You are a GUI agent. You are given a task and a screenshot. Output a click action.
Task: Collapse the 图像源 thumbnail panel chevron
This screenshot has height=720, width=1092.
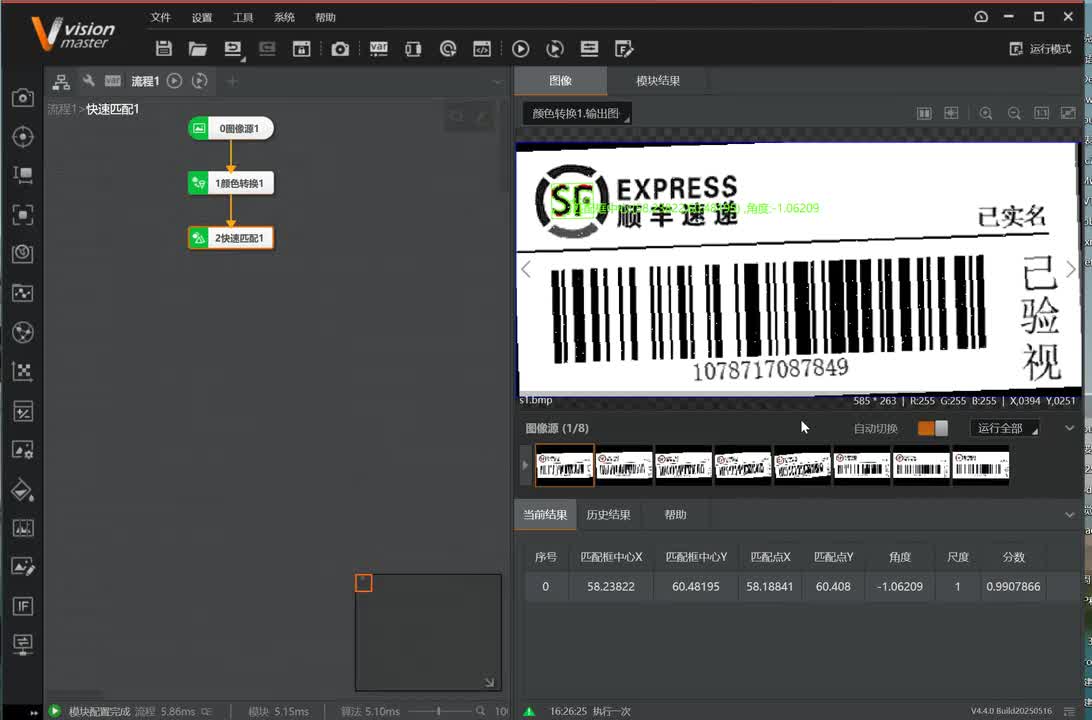(1070, 428)
